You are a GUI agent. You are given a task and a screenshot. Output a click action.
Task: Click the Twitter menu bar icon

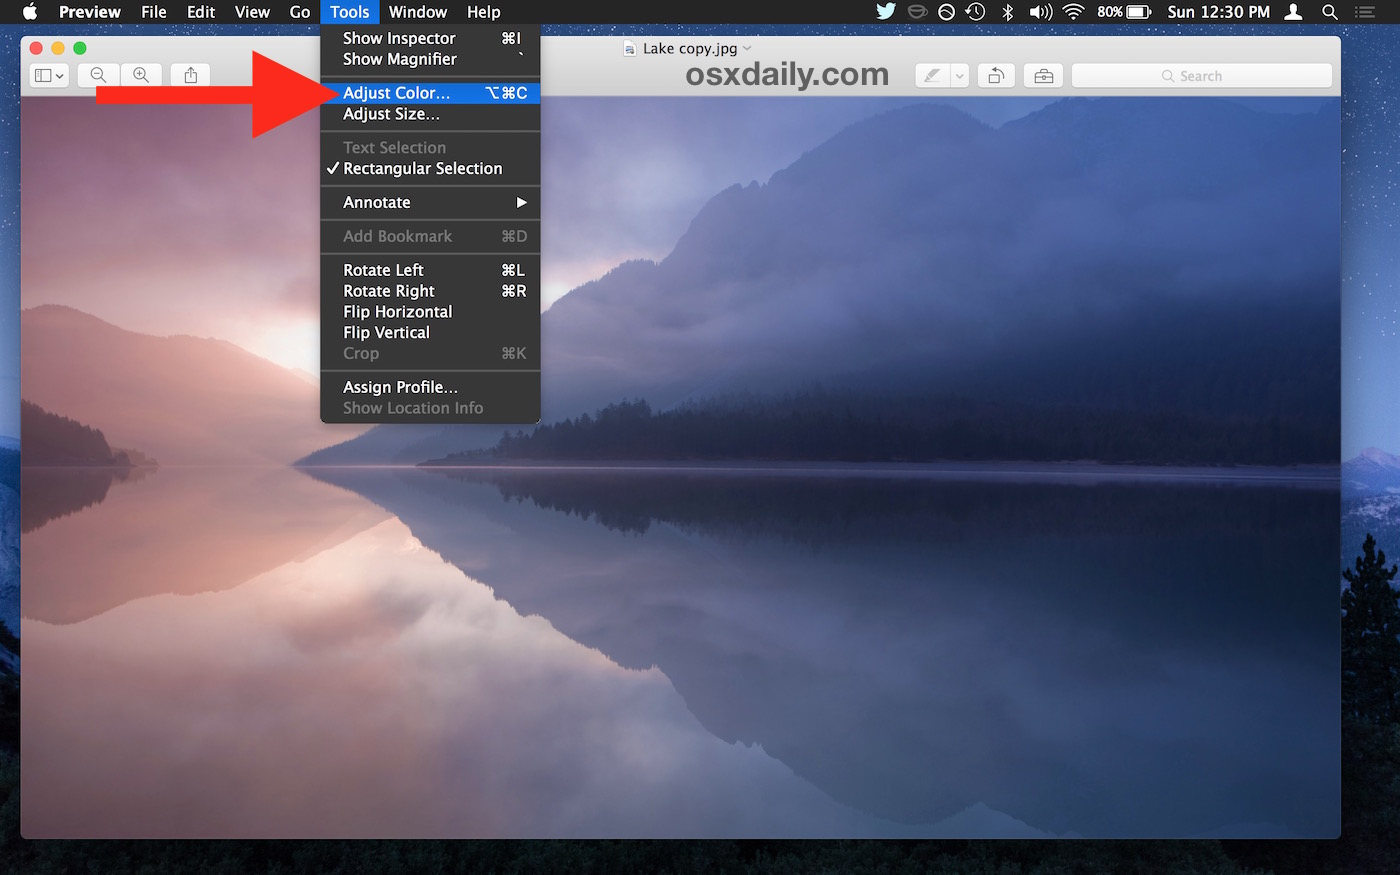click(886, 12)
